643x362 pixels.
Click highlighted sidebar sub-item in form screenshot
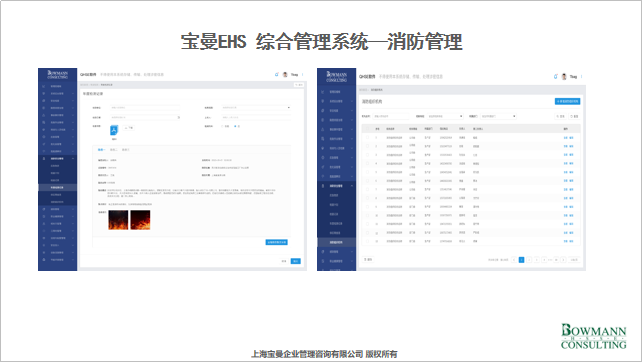point(57,187)
